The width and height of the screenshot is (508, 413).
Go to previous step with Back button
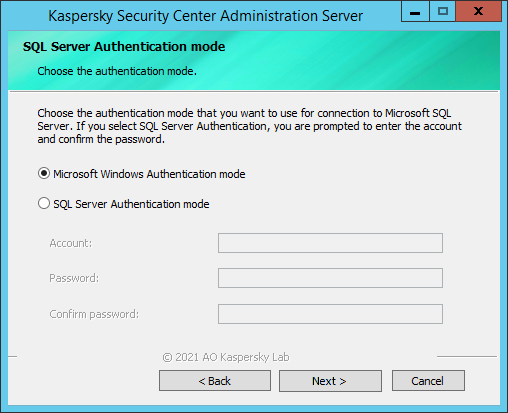point(215,381)
